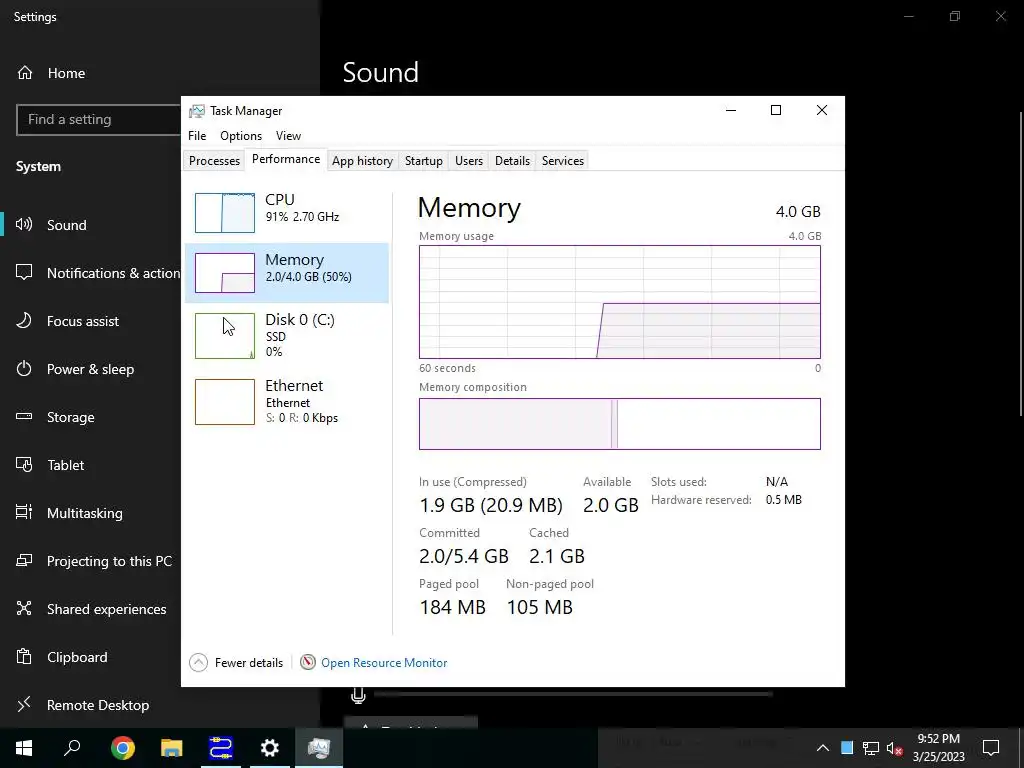The width and height of the screenshot is (1024, 768).
Task: Open the File menu in Task Manager
Action: [x=197, y=136]
